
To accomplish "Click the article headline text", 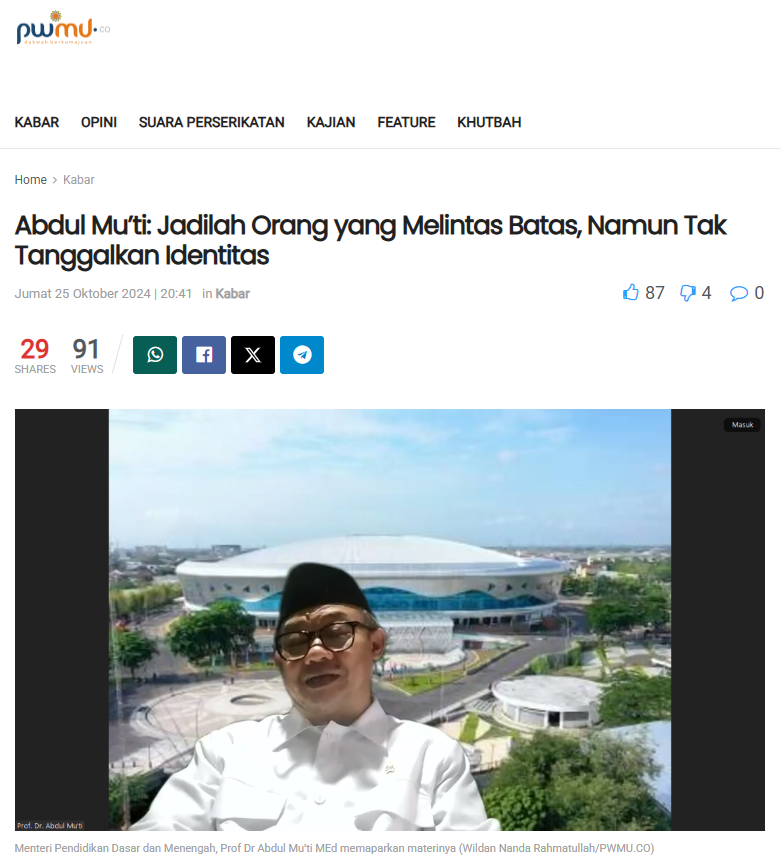I will (x=371, y=240).
